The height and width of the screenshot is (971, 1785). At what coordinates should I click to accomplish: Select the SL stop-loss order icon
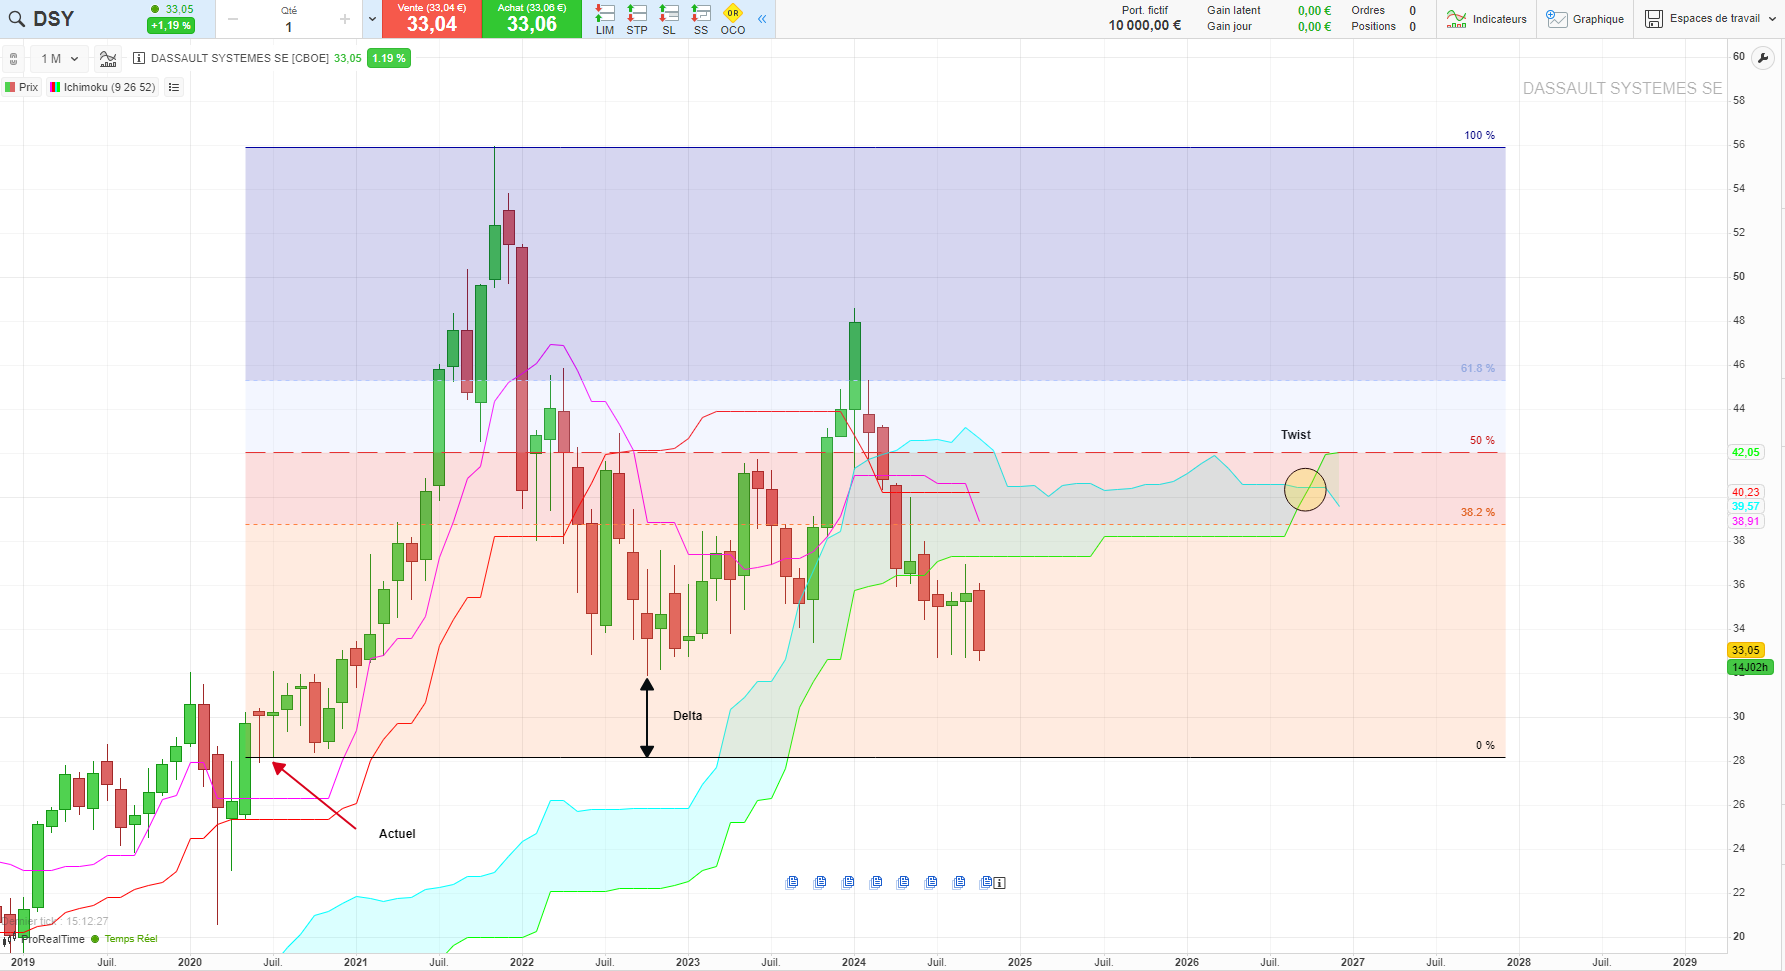pos(669,19)
